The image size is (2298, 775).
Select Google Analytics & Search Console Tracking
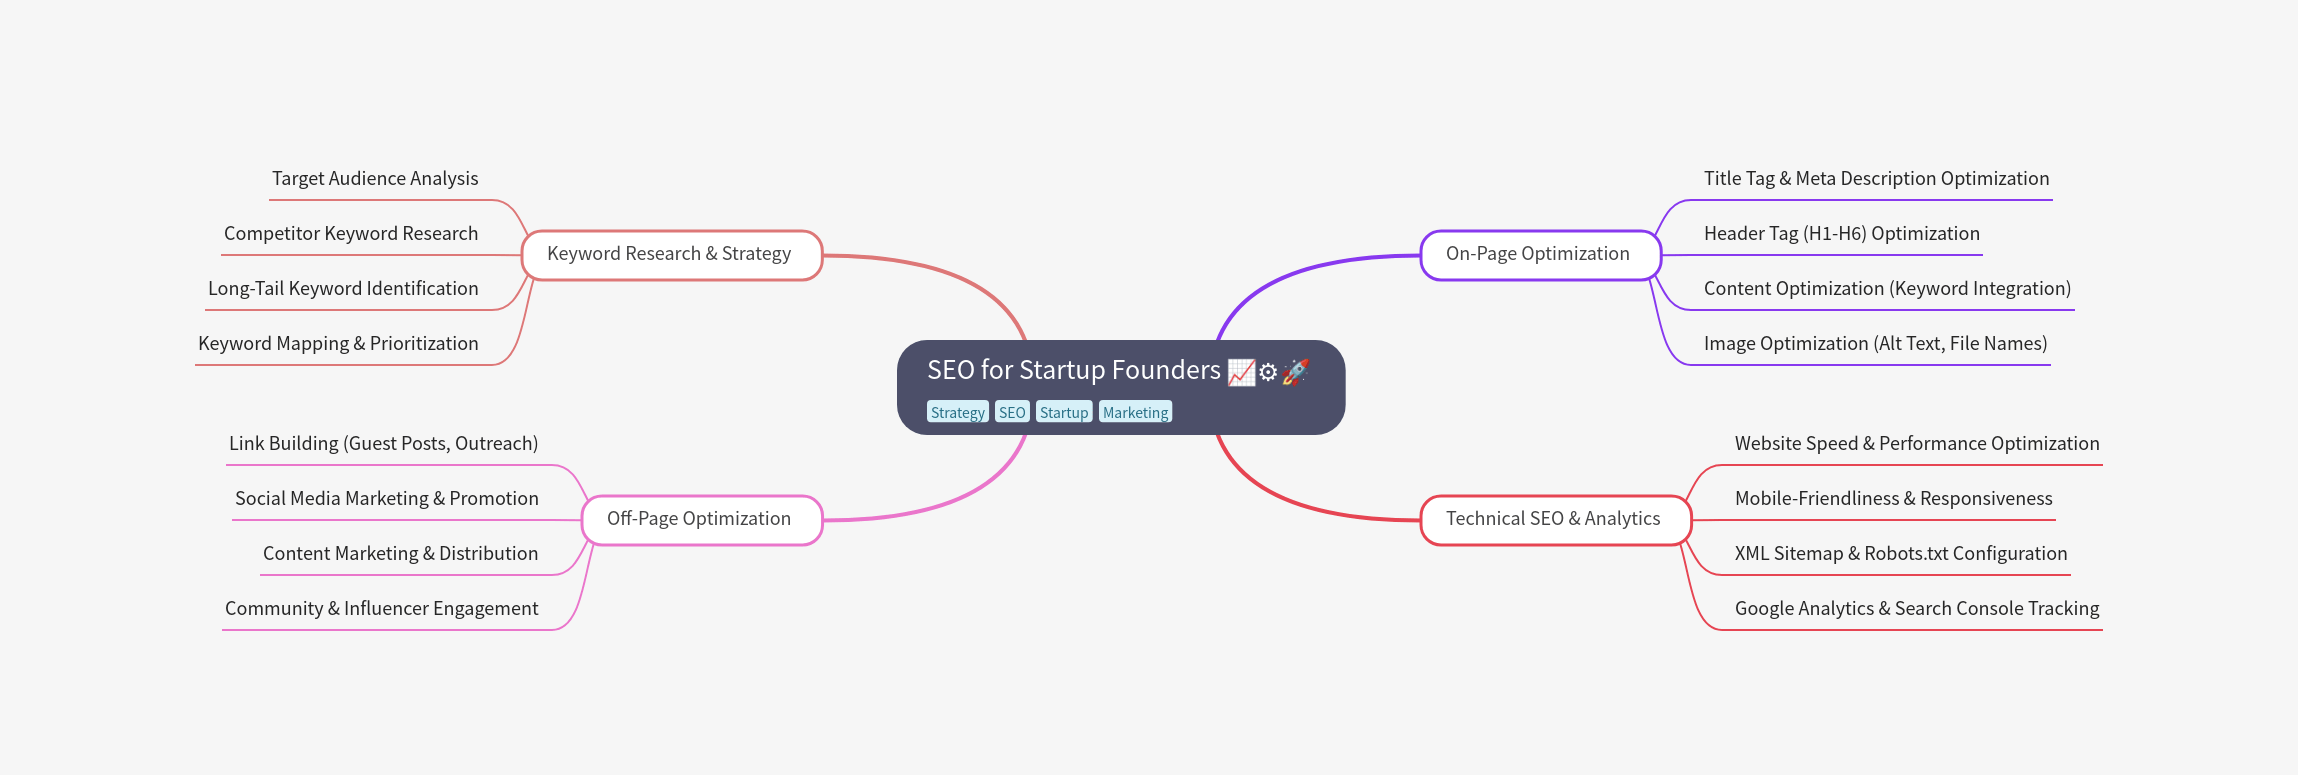tap(1916, 609)
